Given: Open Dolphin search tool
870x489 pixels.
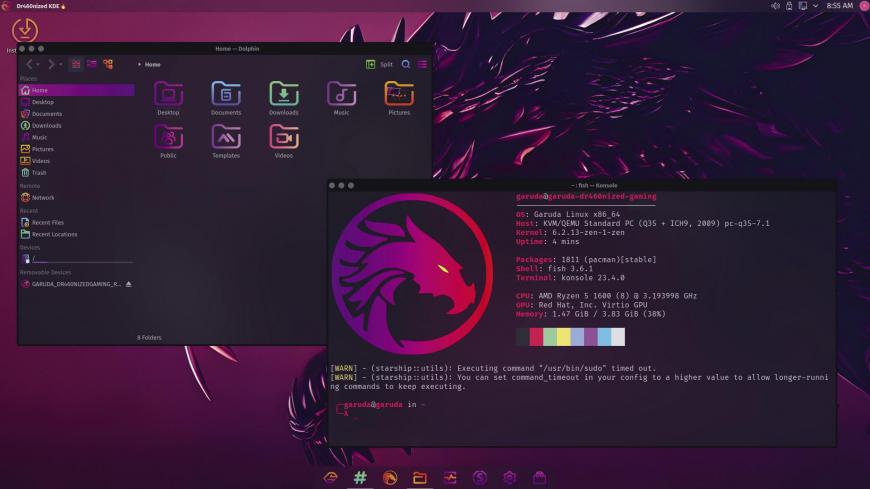Looking at the screenshot, I should tap(406, 64).
